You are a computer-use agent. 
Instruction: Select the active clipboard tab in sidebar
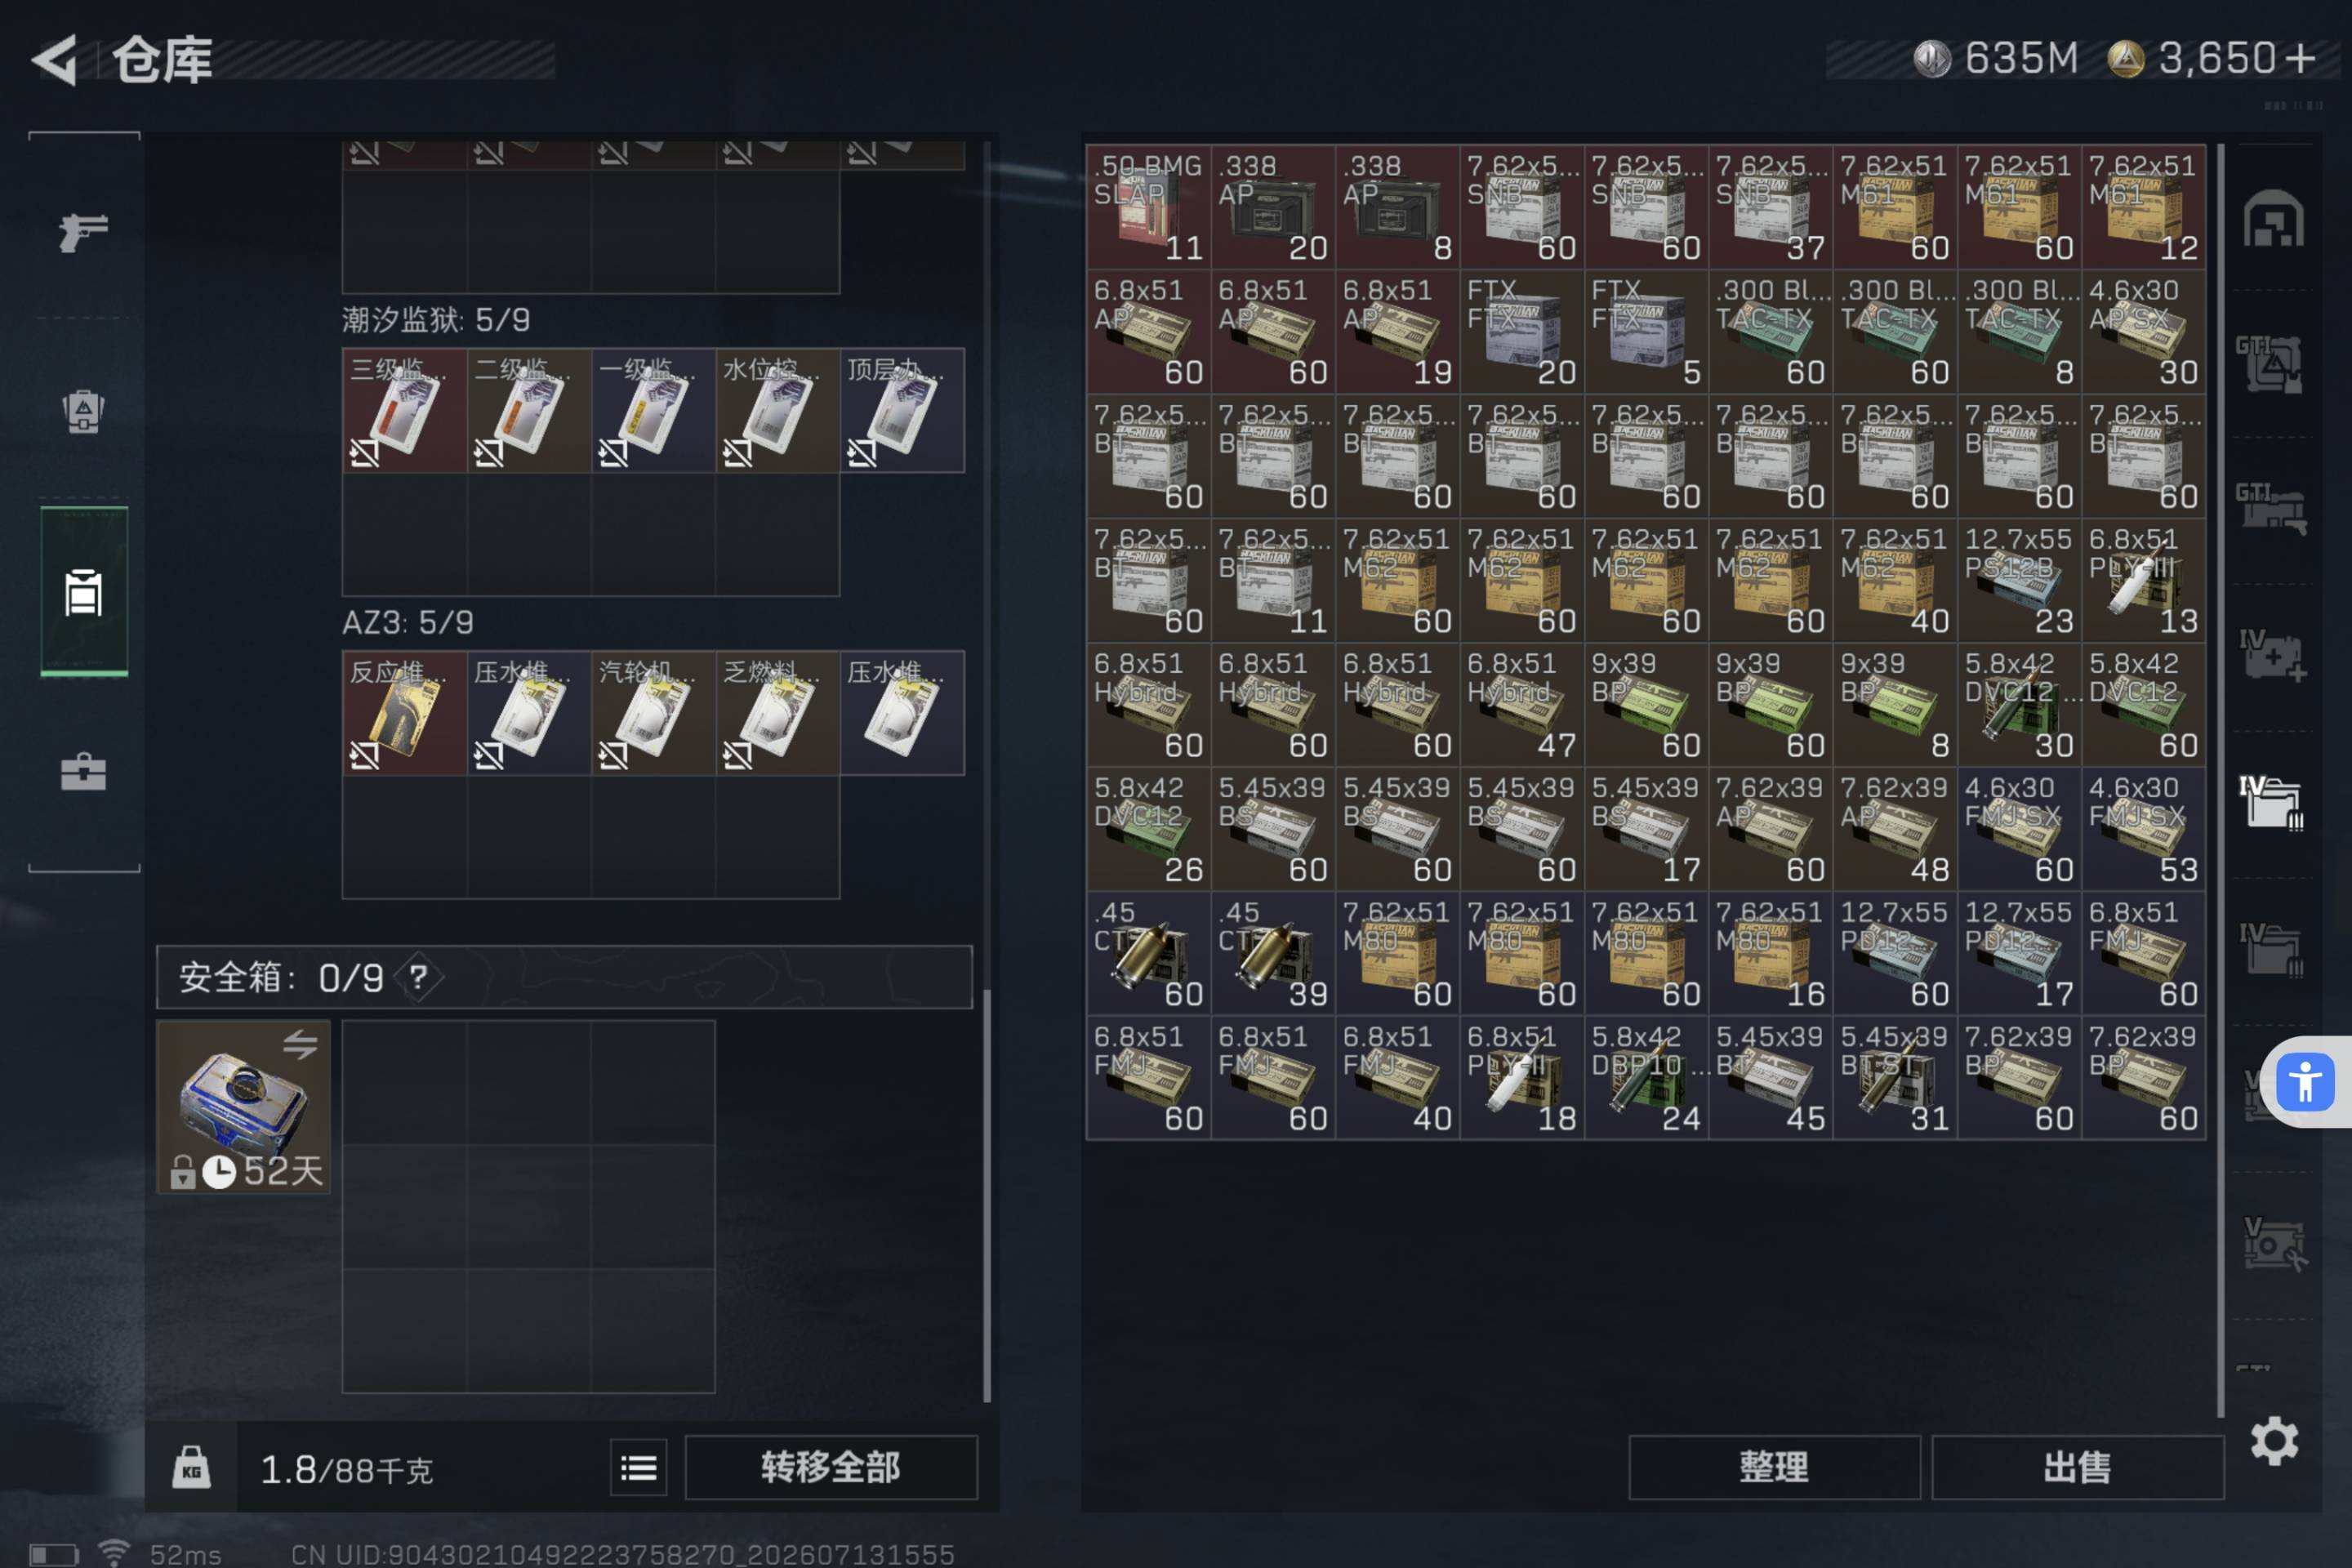click(83, 592)
